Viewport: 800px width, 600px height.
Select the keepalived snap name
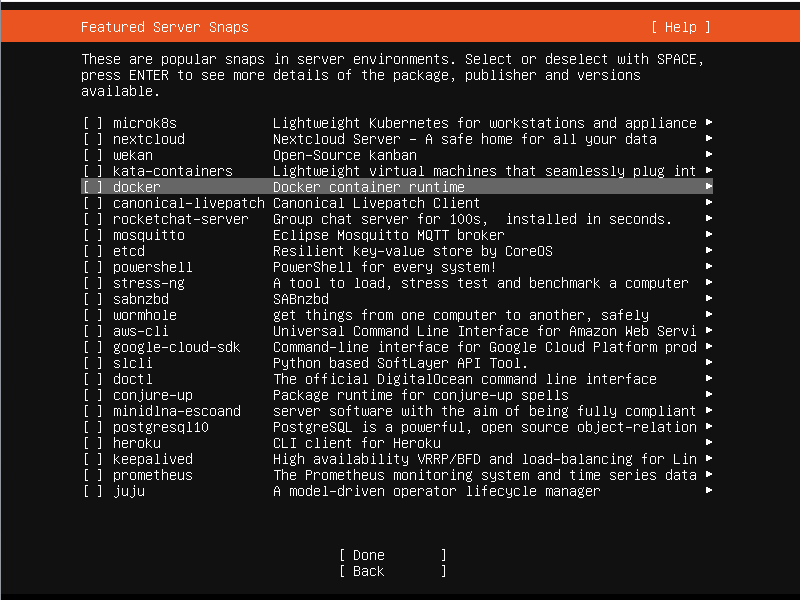pyautogui.click(x=153, y=459)
